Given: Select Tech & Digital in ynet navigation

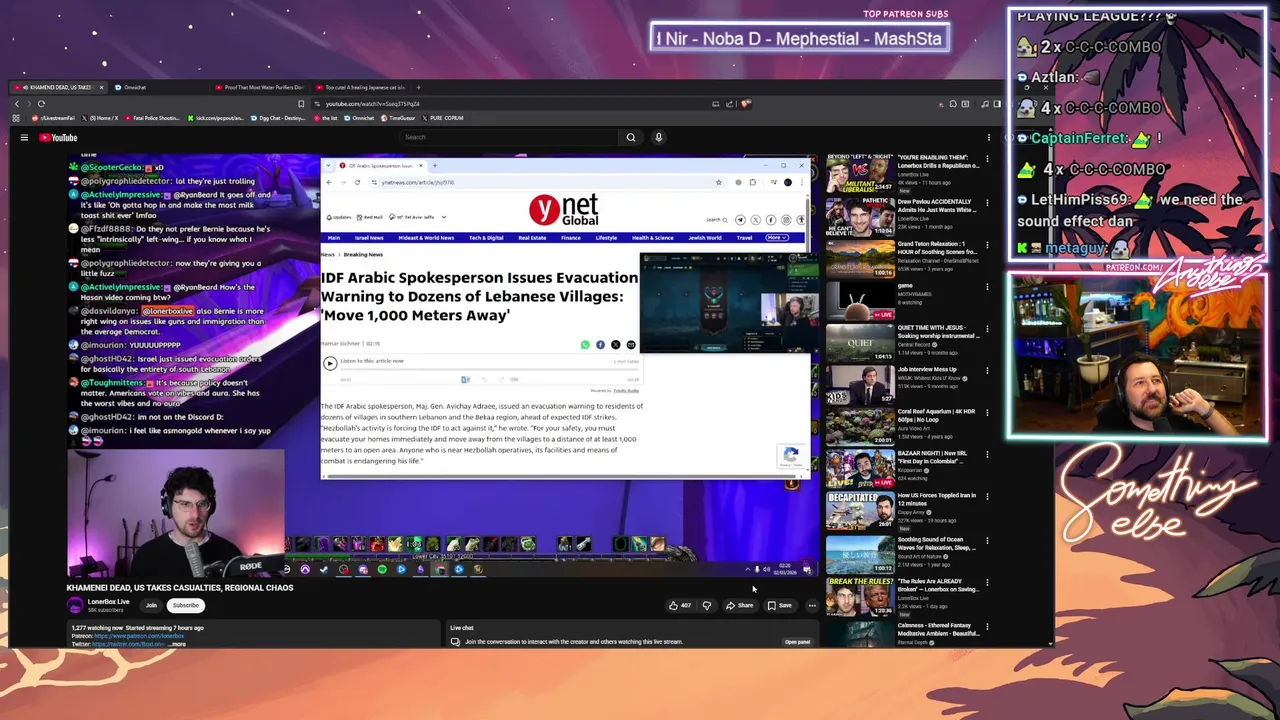Looking at the screenshot, I should (486, 238).
